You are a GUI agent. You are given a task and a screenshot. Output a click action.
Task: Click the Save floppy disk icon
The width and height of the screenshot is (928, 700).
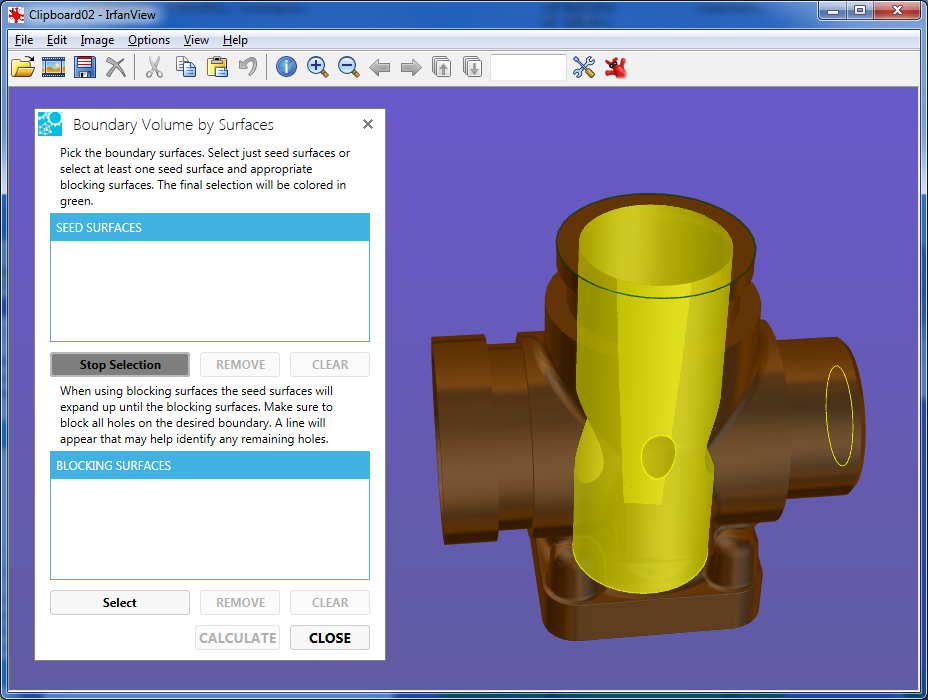[x=85, y=67]
